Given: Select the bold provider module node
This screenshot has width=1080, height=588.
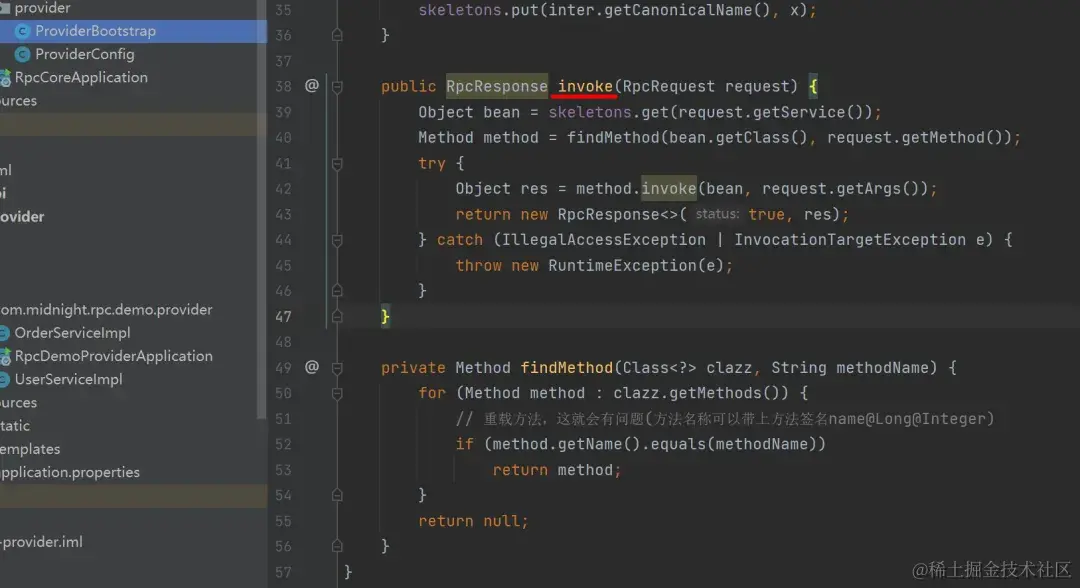Looking at the screenshot, I should [x=22, y=217].
